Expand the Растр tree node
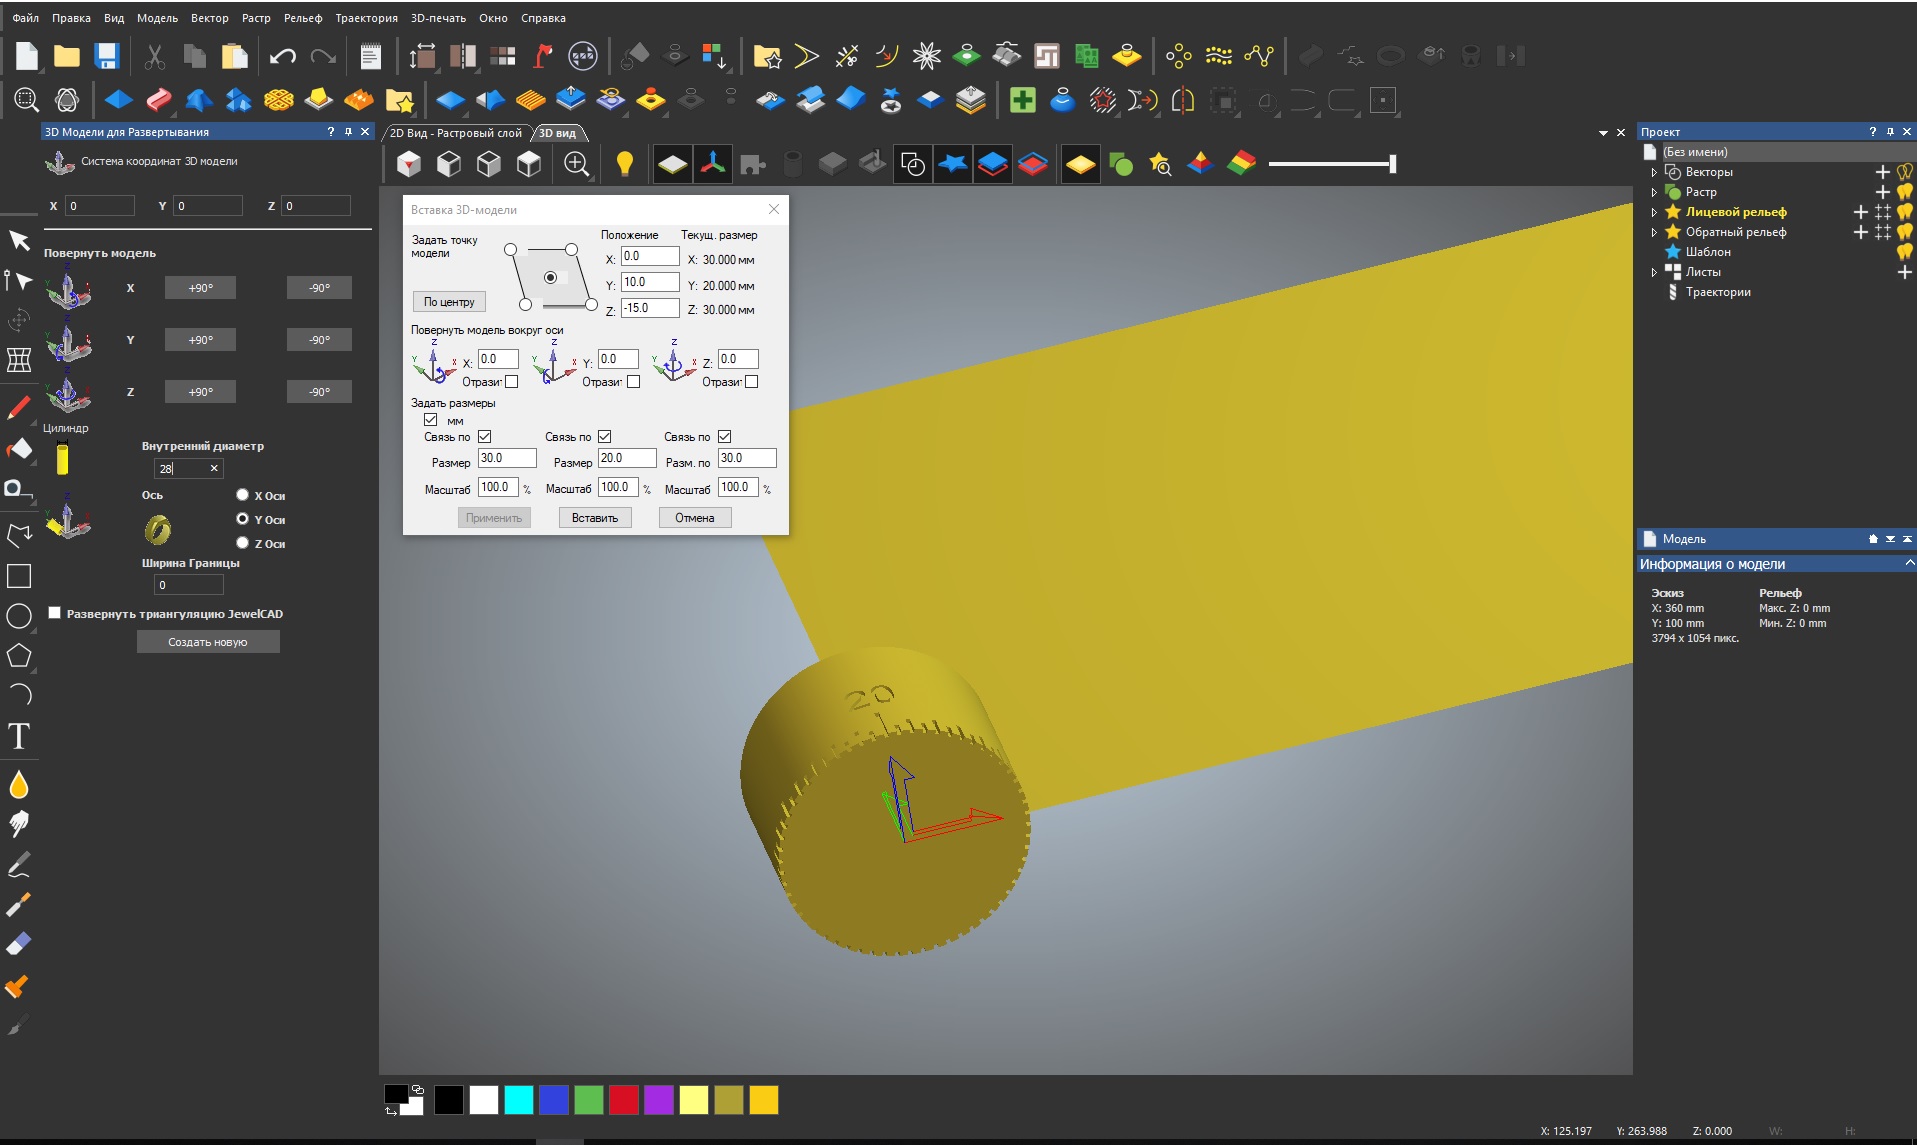The height and width of the screenshot is (1145, 1917). [x=1654, y=192]
